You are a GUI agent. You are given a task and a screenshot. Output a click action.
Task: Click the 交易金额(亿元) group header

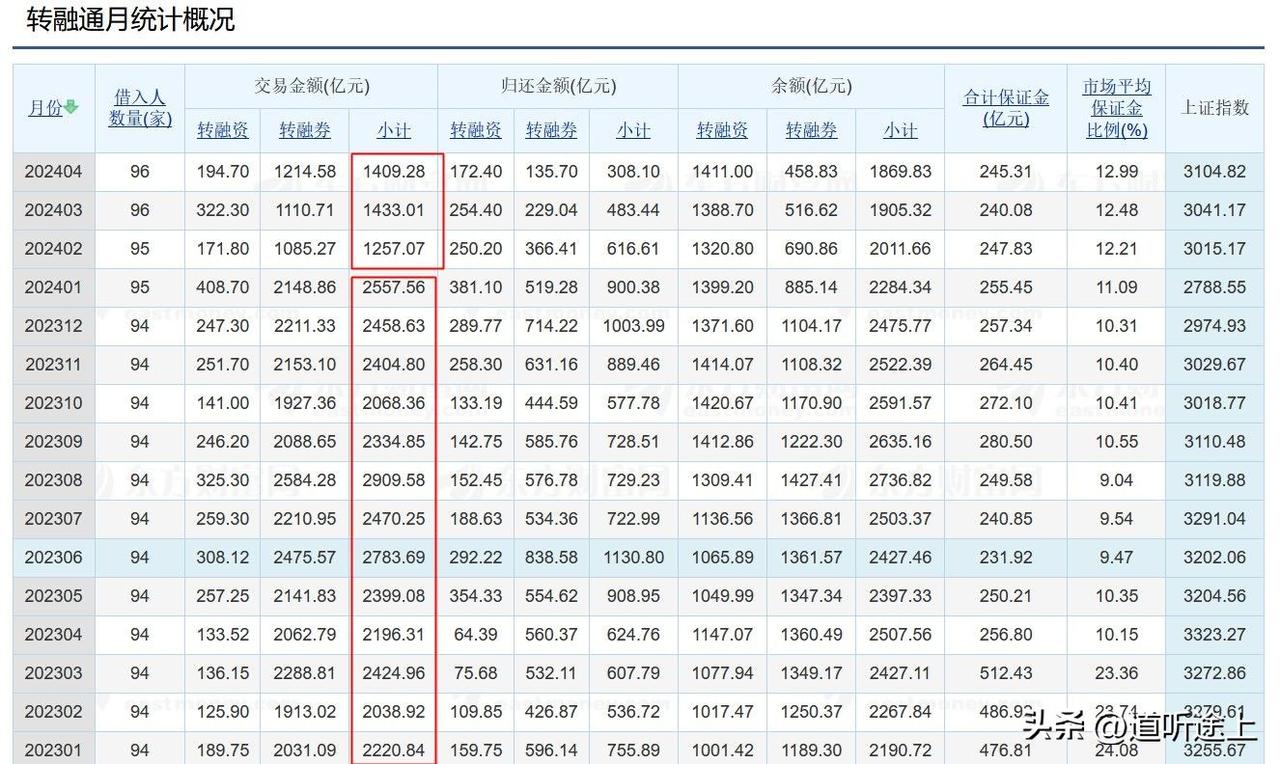pos(311,86)
